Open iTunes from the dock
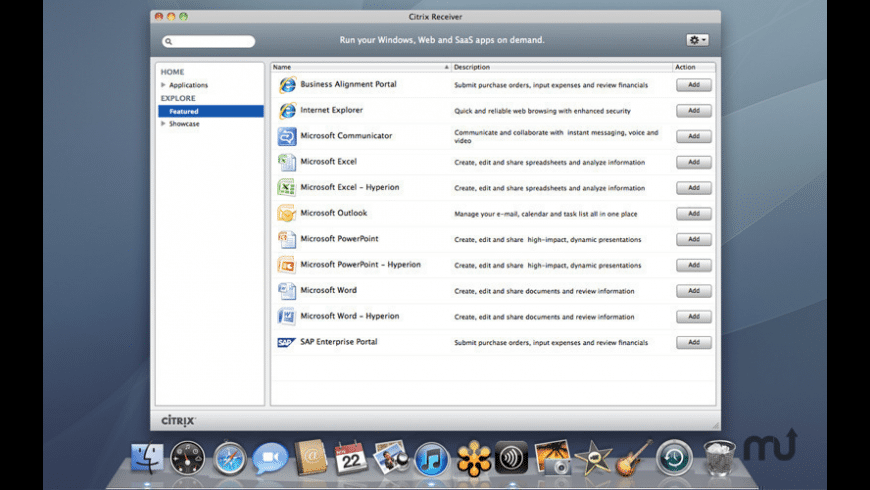The height and width of the screenshot is (490, 870). click(431, 459)
